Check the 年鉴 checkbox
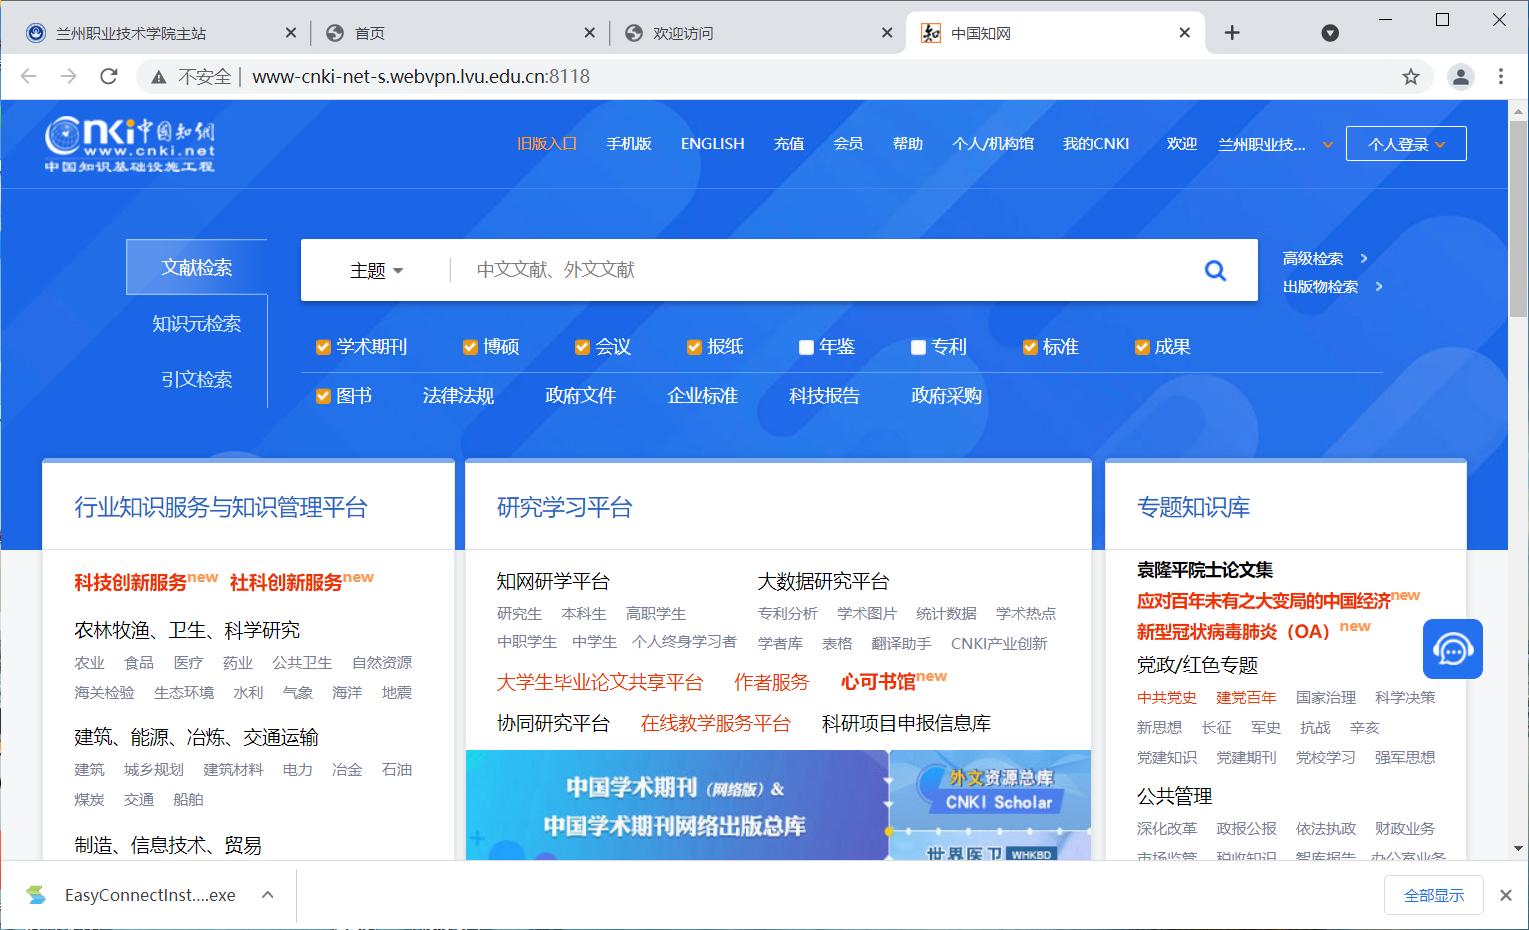Viewport: 1529px width, 930px height. click(806, 347)
